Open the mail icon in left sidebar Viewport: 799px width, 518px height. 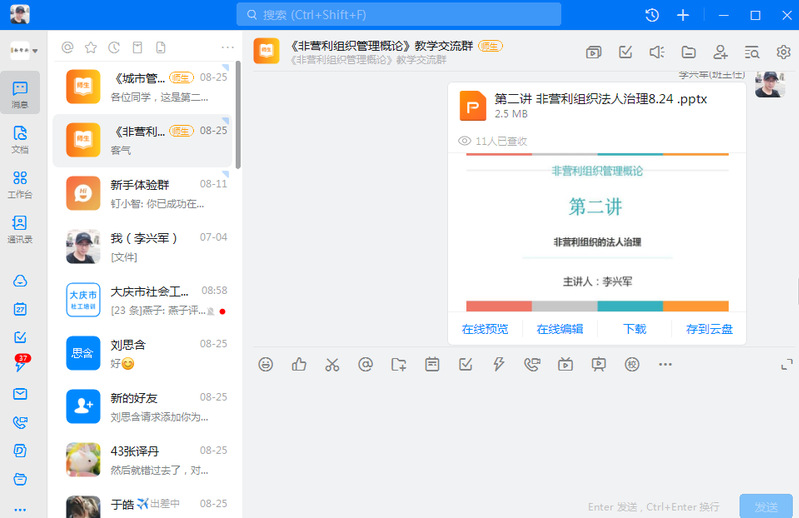[20, 394]
